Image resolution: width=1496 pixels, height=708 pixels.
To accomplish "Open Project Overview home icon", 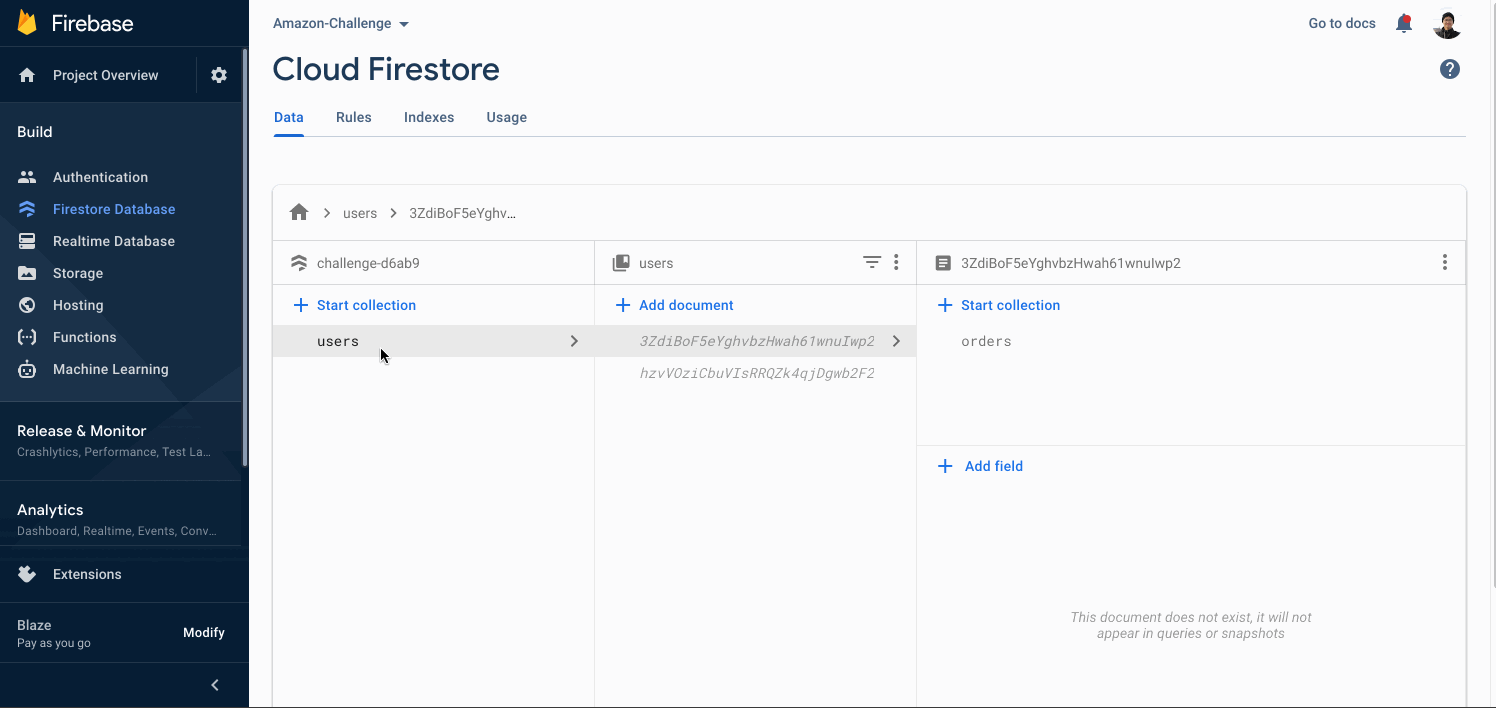I will point(27,75).
